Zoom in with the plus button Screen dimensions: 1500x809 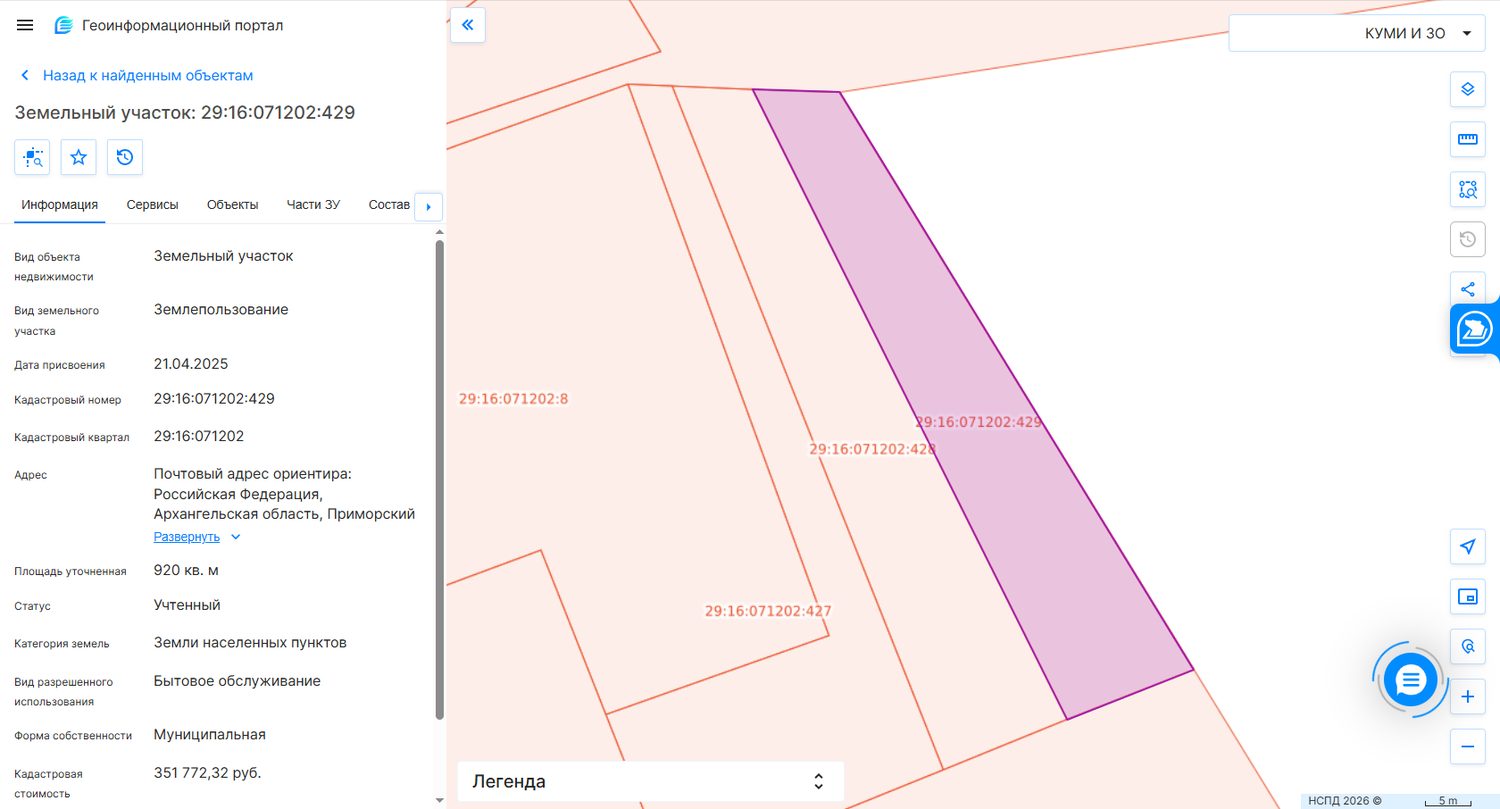(1468, 696)
